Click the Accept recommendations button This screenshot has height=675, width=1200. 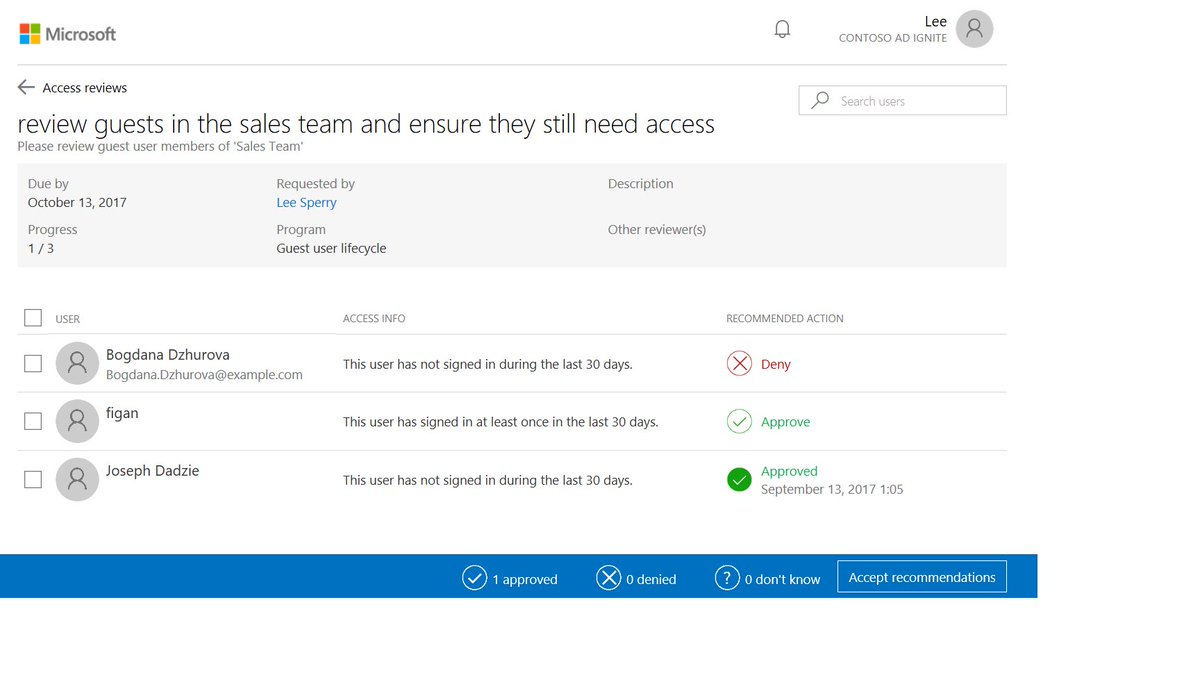pos(921,576)
